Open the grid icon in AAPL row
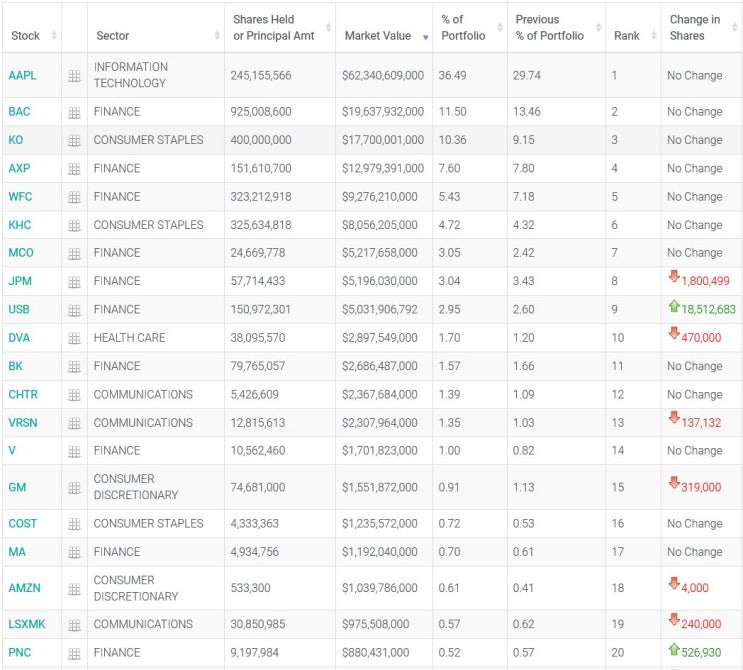This screenshot has height=670, width=743. (x=74, y=76)
